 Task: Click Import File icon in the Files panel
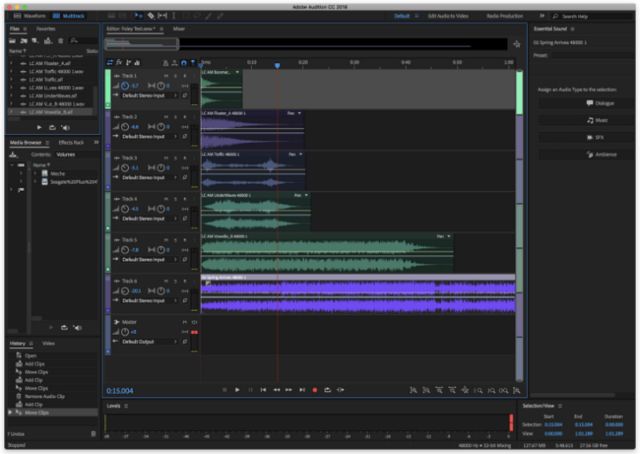click(x=24, y=41)
